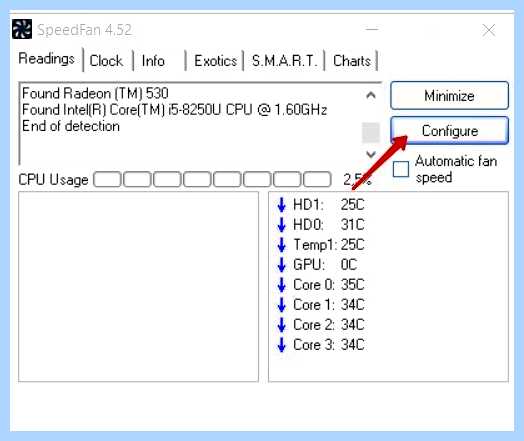The image size is (524, 441).
Task: Click the Minimize button
Action: (x=449, y=96)
